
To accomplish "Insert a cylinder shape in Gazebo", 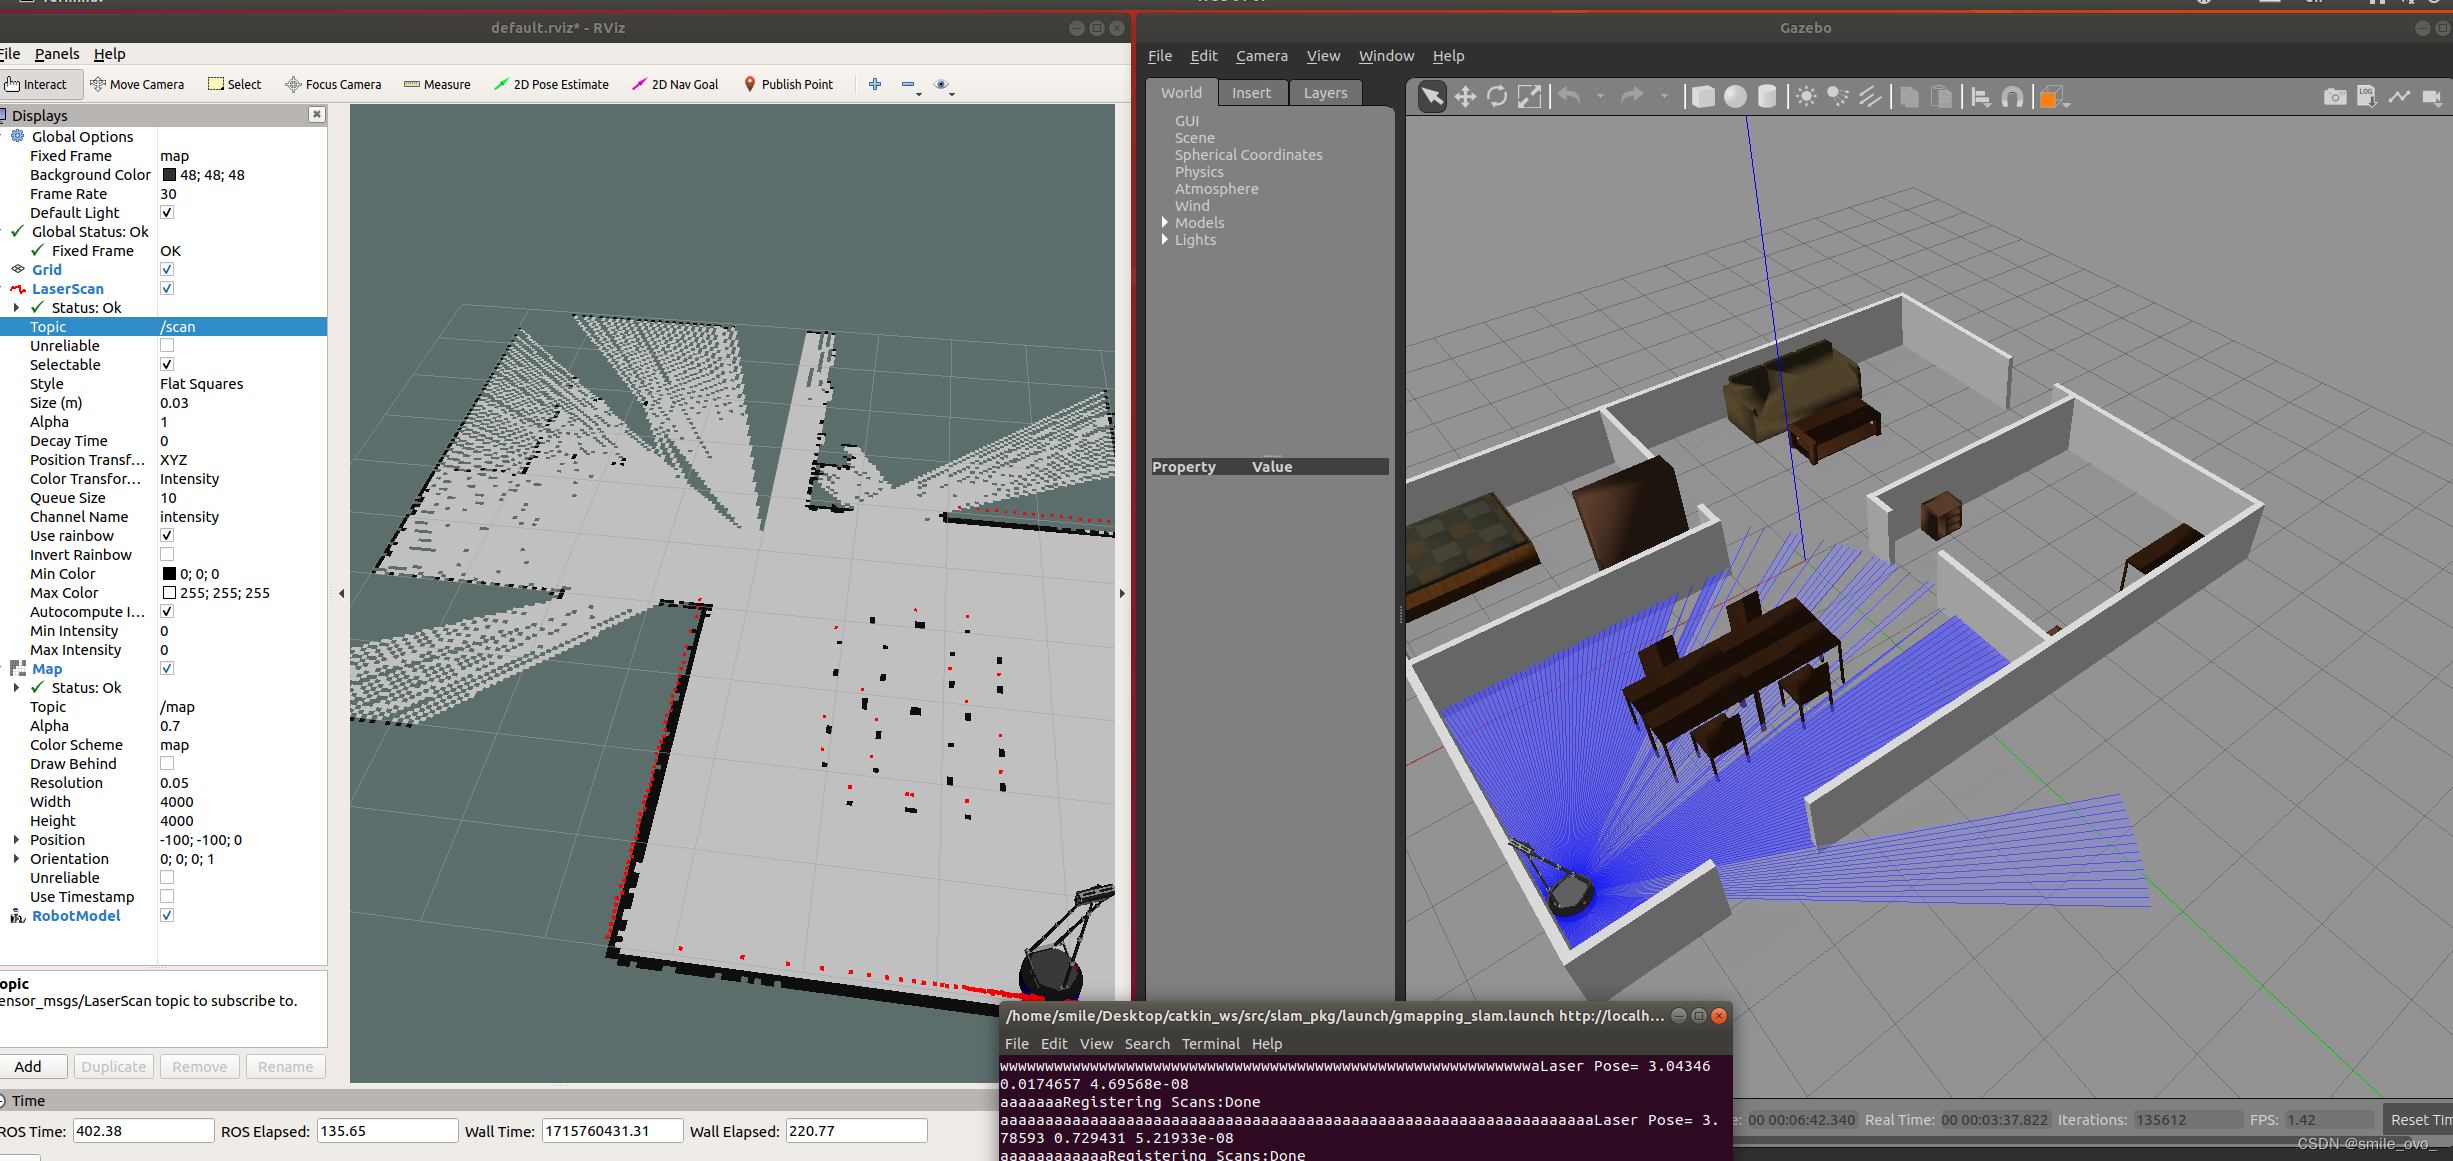I will coord(1767,97).
